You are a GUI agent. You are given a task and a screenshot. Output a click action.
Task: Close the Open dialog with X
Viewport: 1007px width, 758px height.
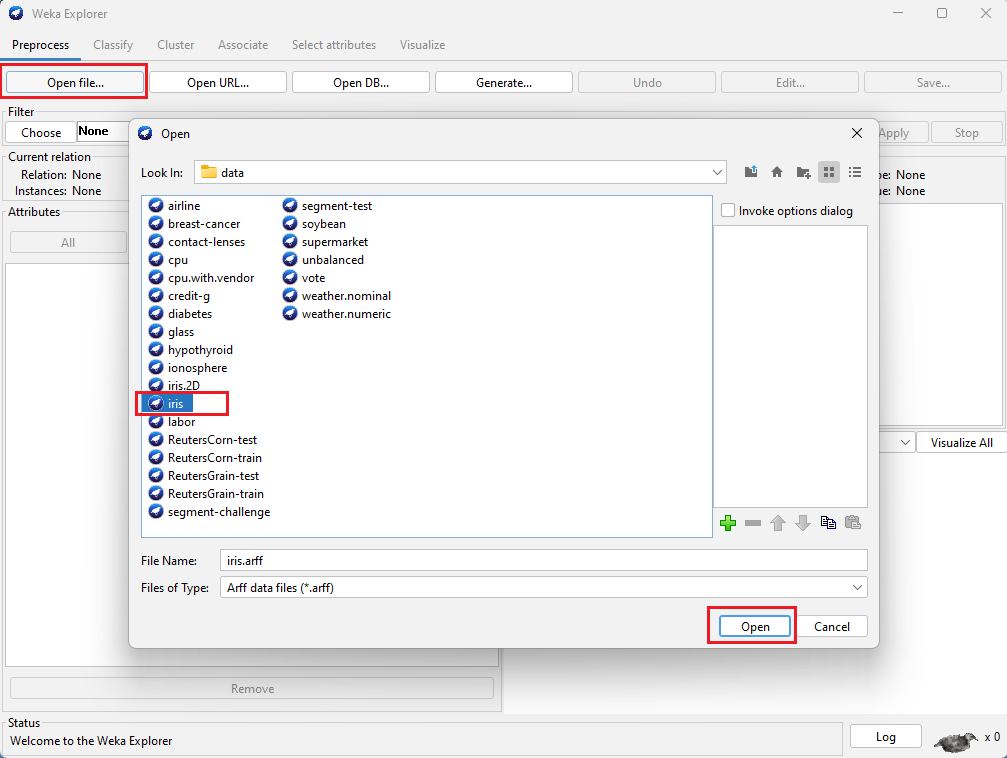pos(857,133)
